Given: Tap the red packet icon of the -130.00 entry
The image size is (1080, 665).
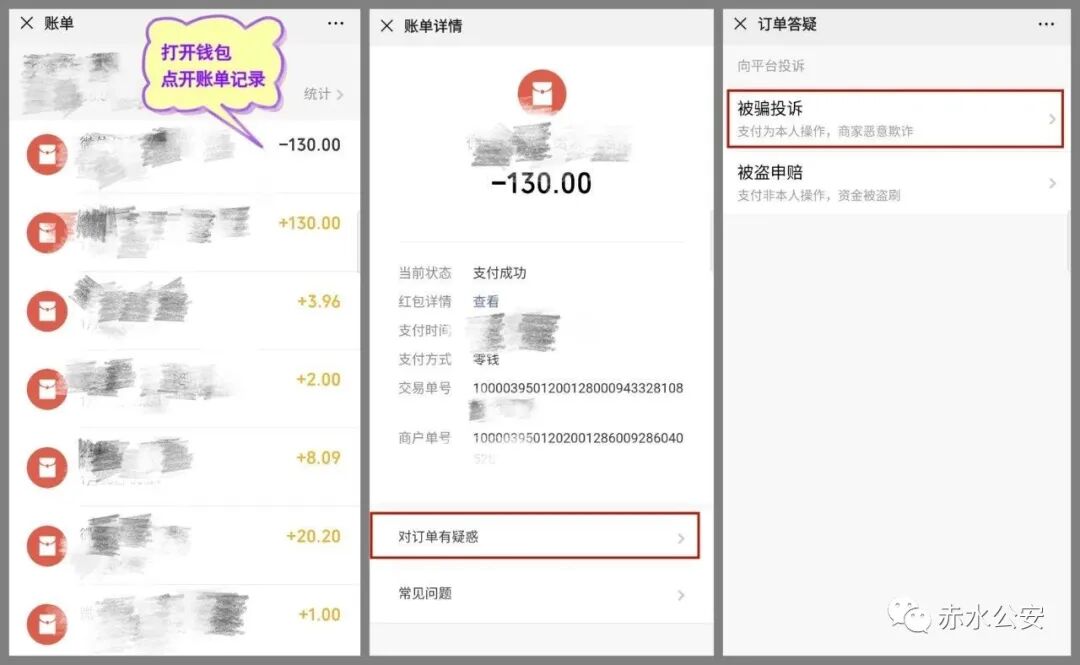Looking at the screenshot, I should [x=47, y=154].
